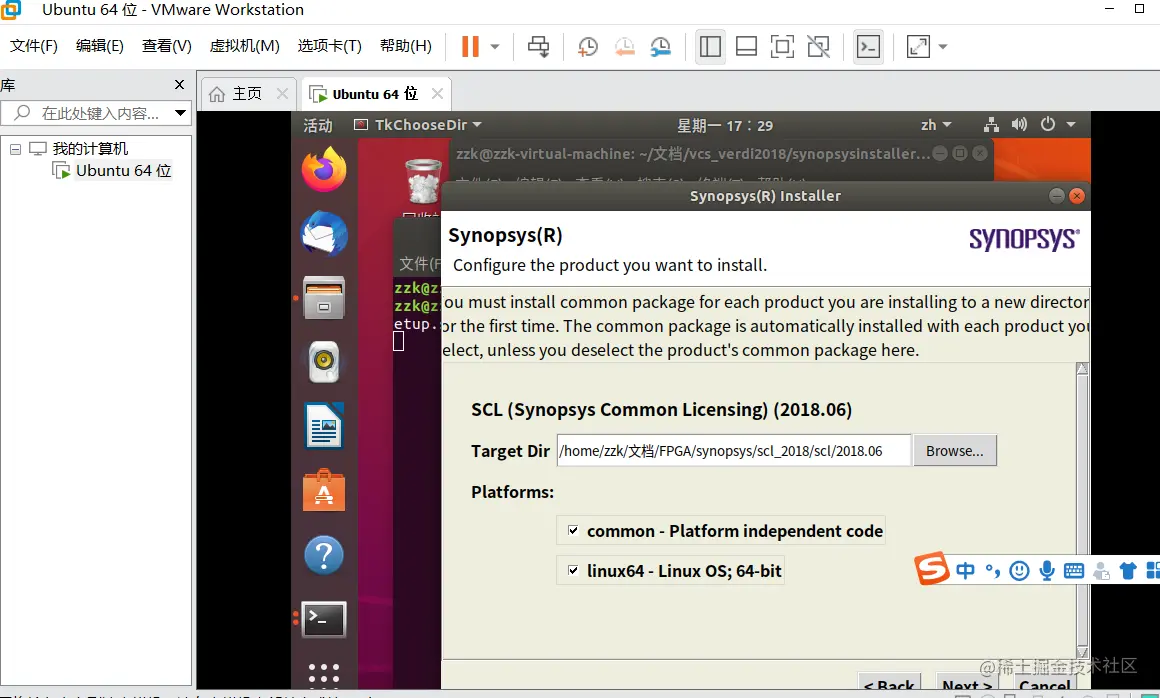Open the 活动 activities overview

coord(317,125)
